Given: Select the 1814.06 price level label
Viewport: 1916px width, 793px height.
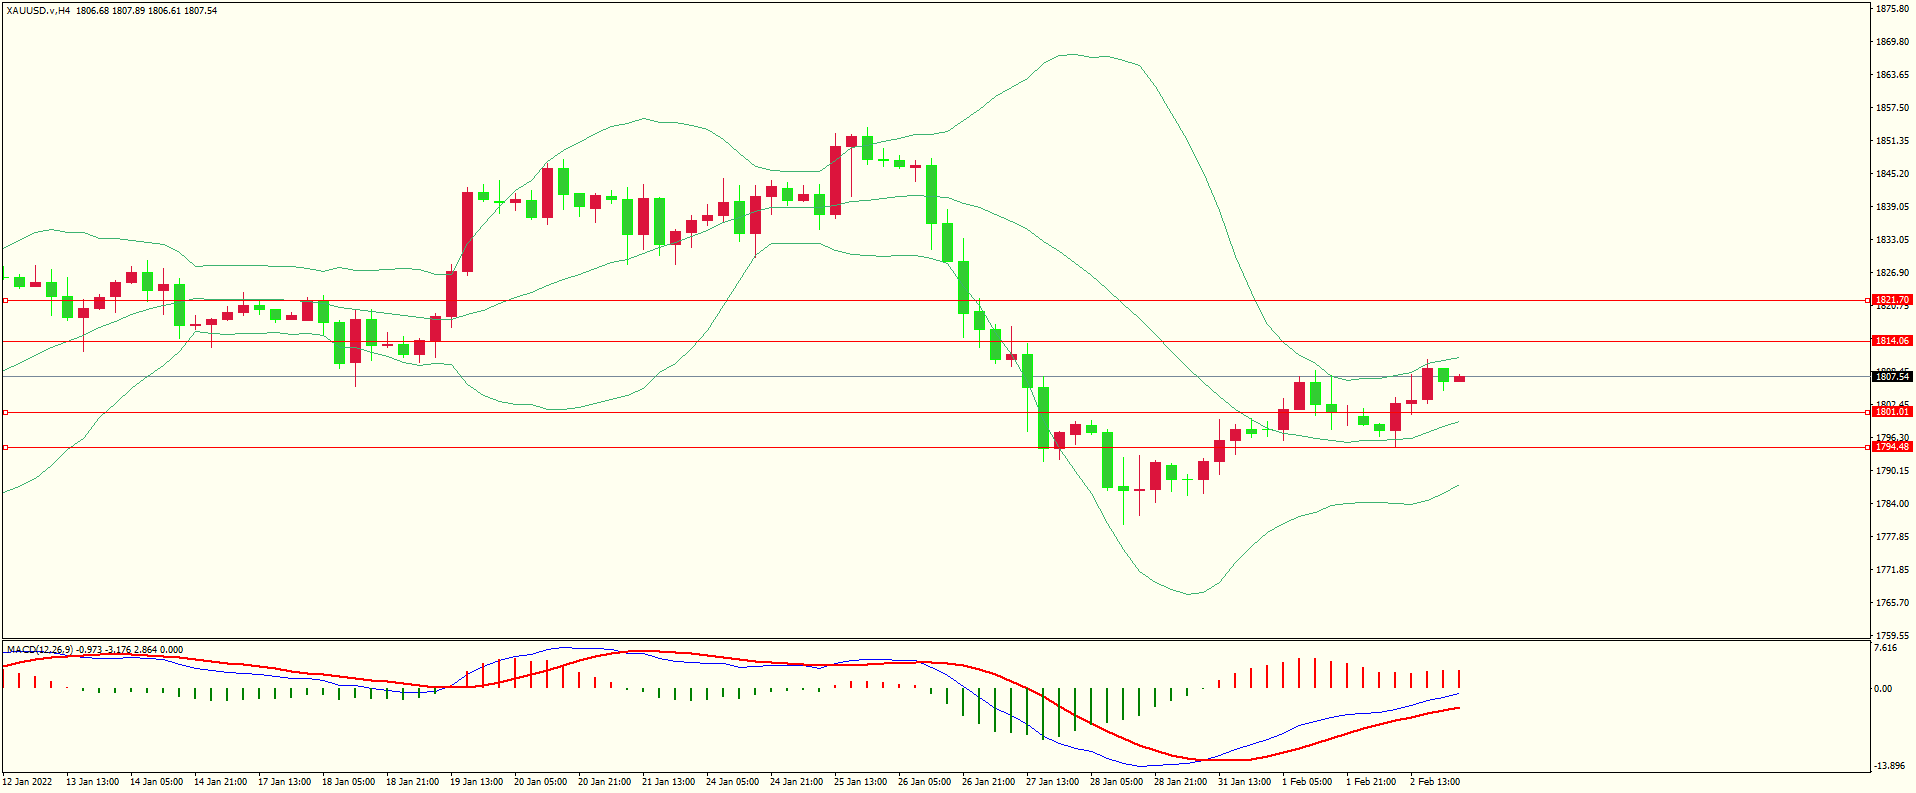Looking at the screenshot, I should (x=1891, y=341).
